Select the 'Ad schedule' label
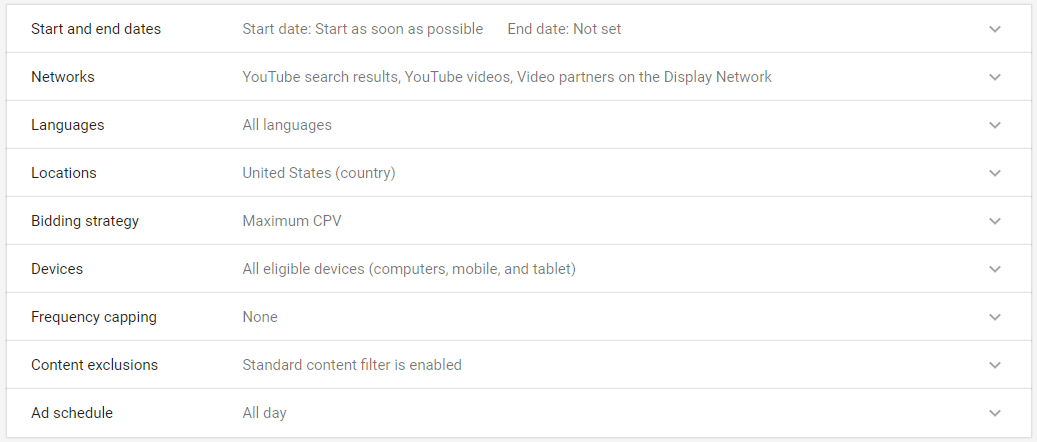1037x442 pixels. point(72,413)
